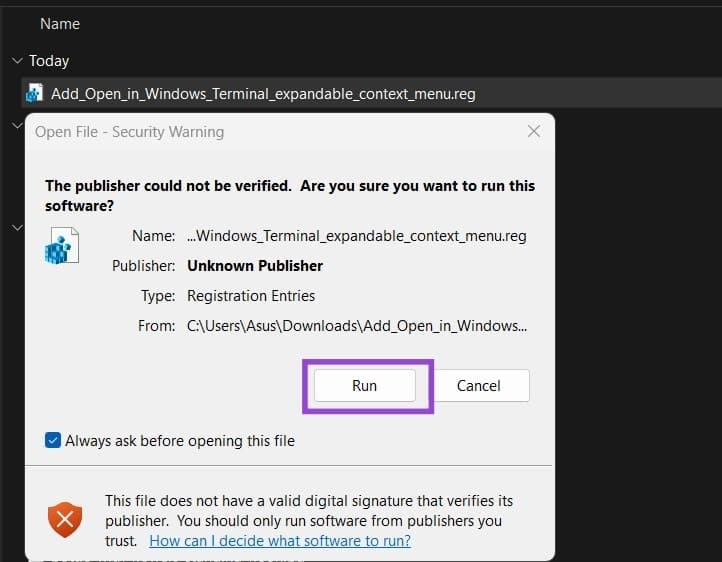
Task: Click the truncated file name in the dialog Name field
Action: click(357, 236)
